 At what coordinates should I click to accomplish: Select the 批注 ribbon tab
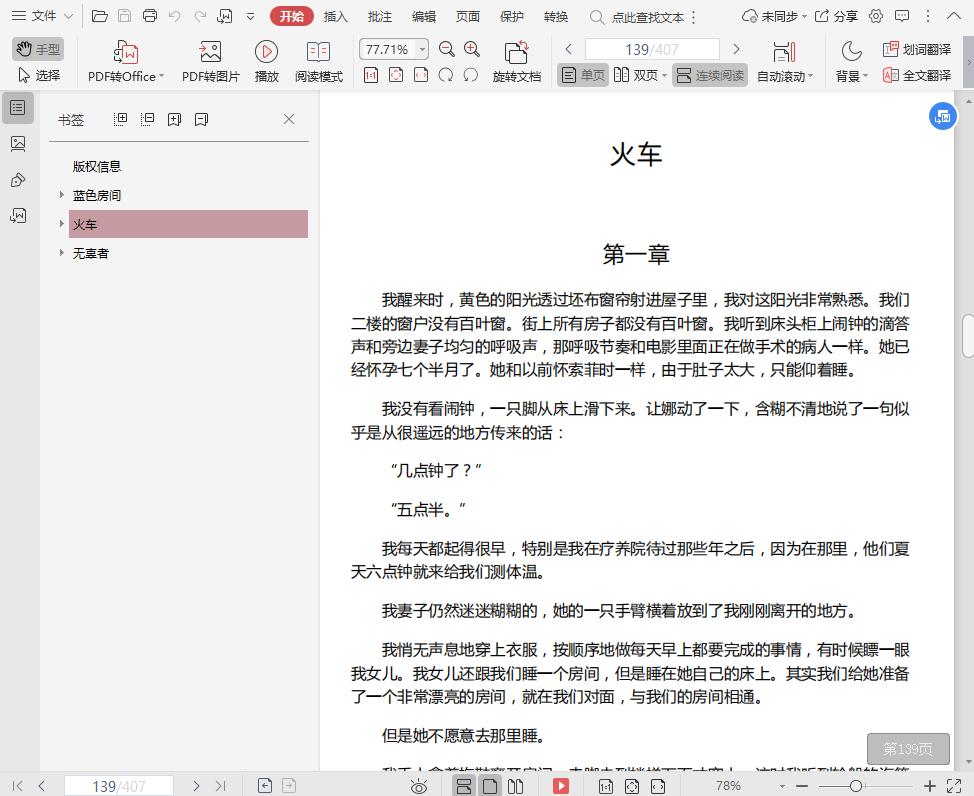tap(380, 17)
